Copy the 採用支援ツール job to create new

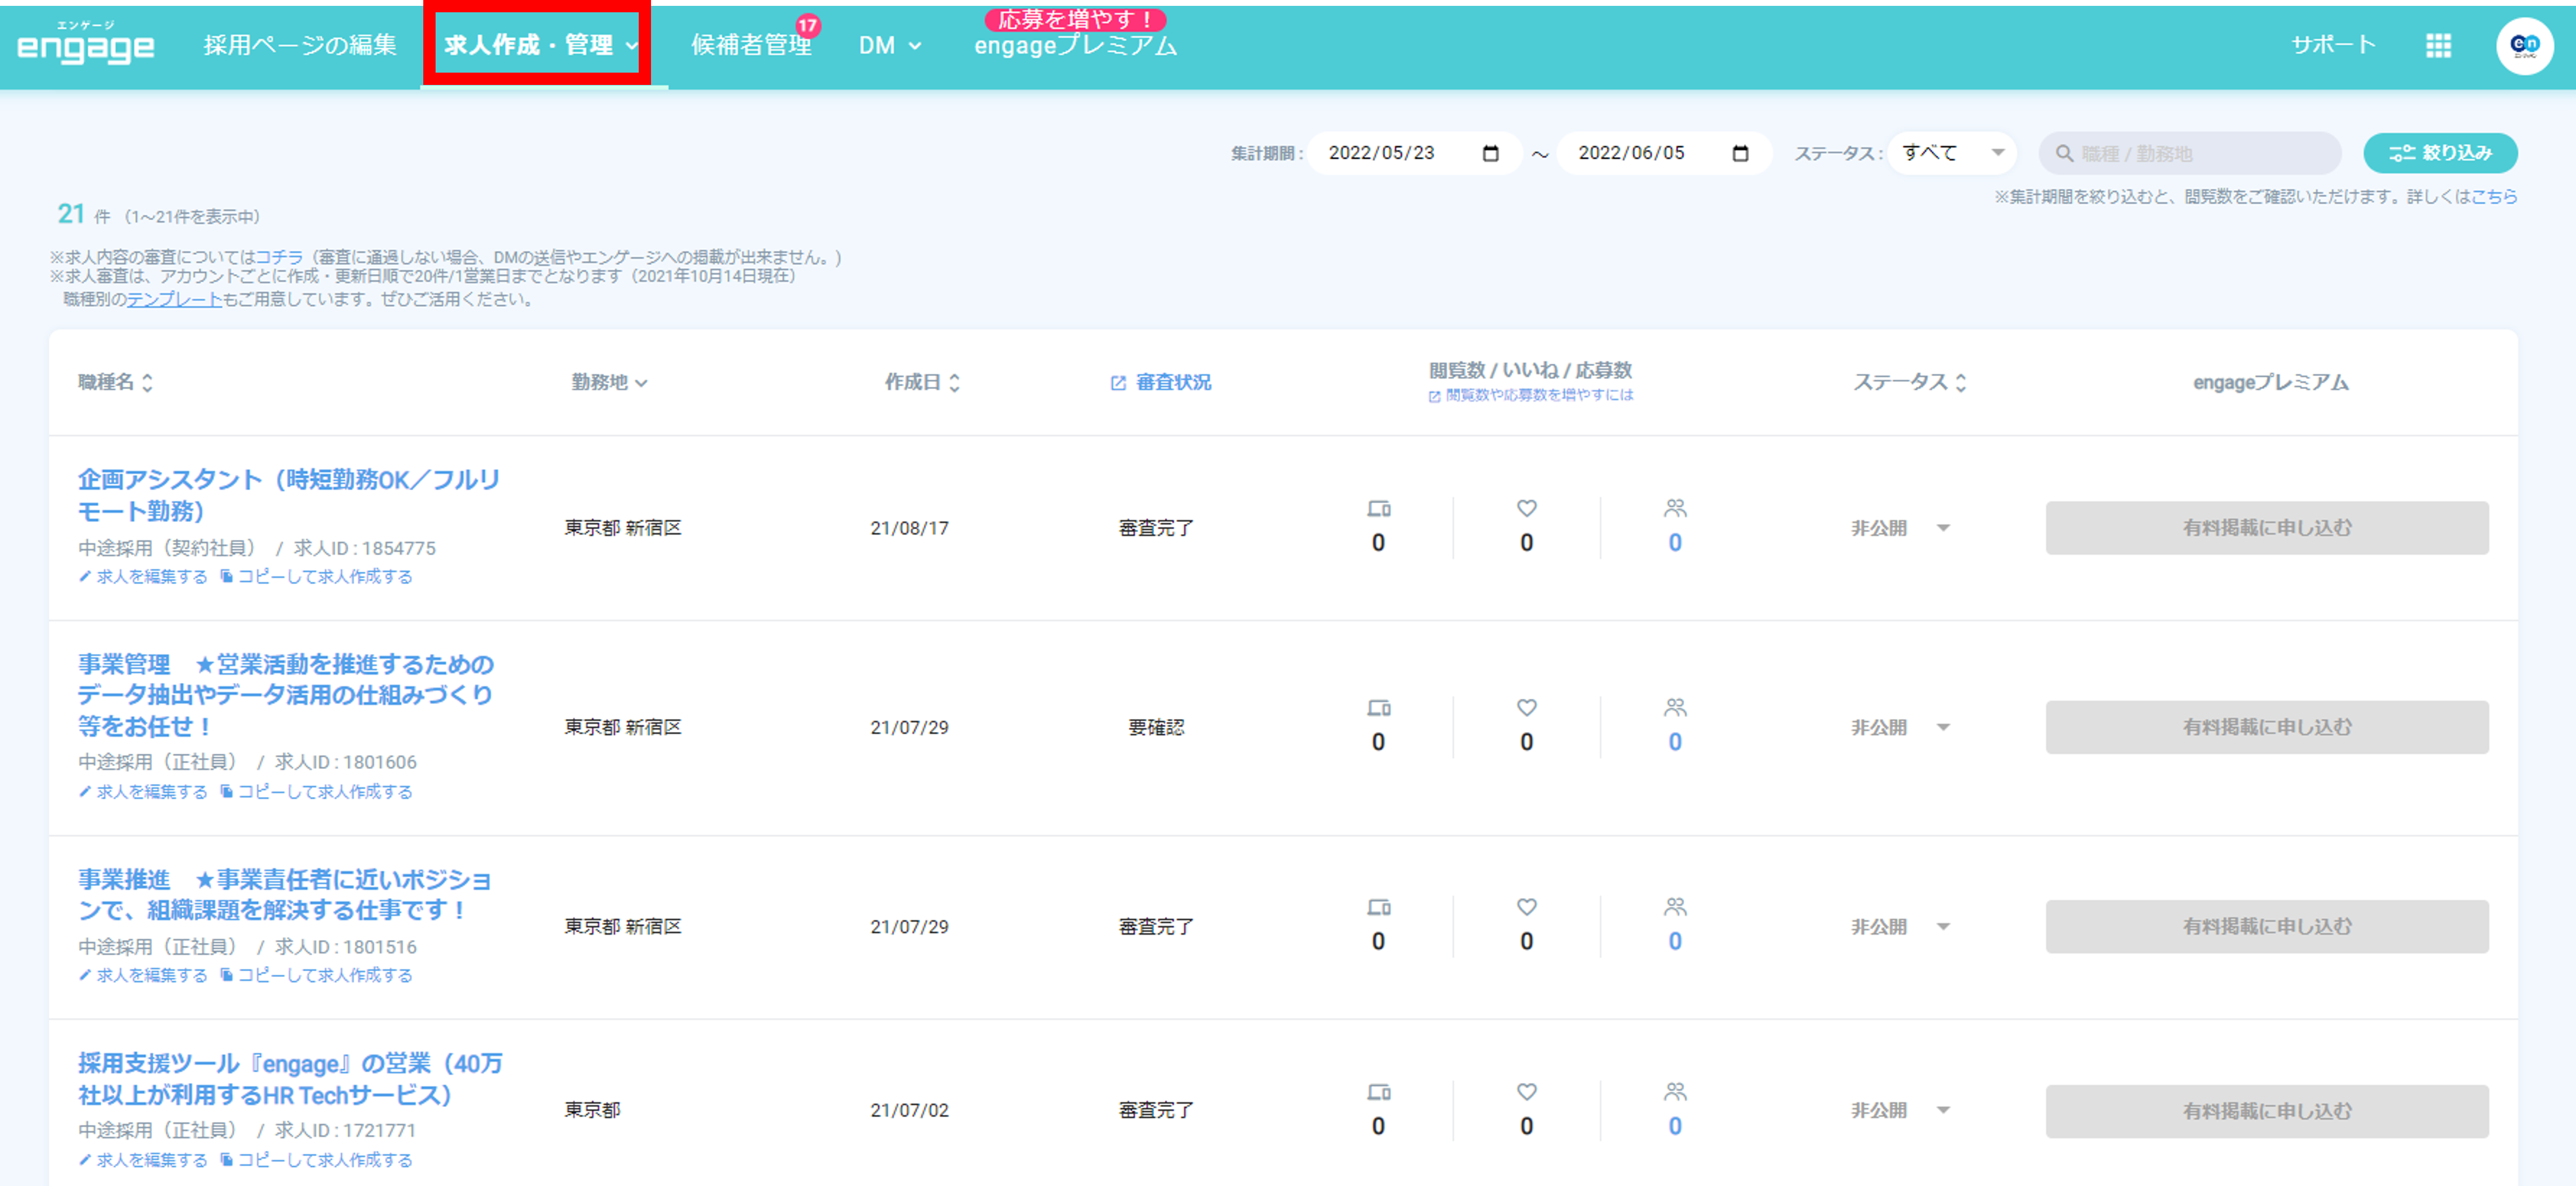coord(316,1160)
